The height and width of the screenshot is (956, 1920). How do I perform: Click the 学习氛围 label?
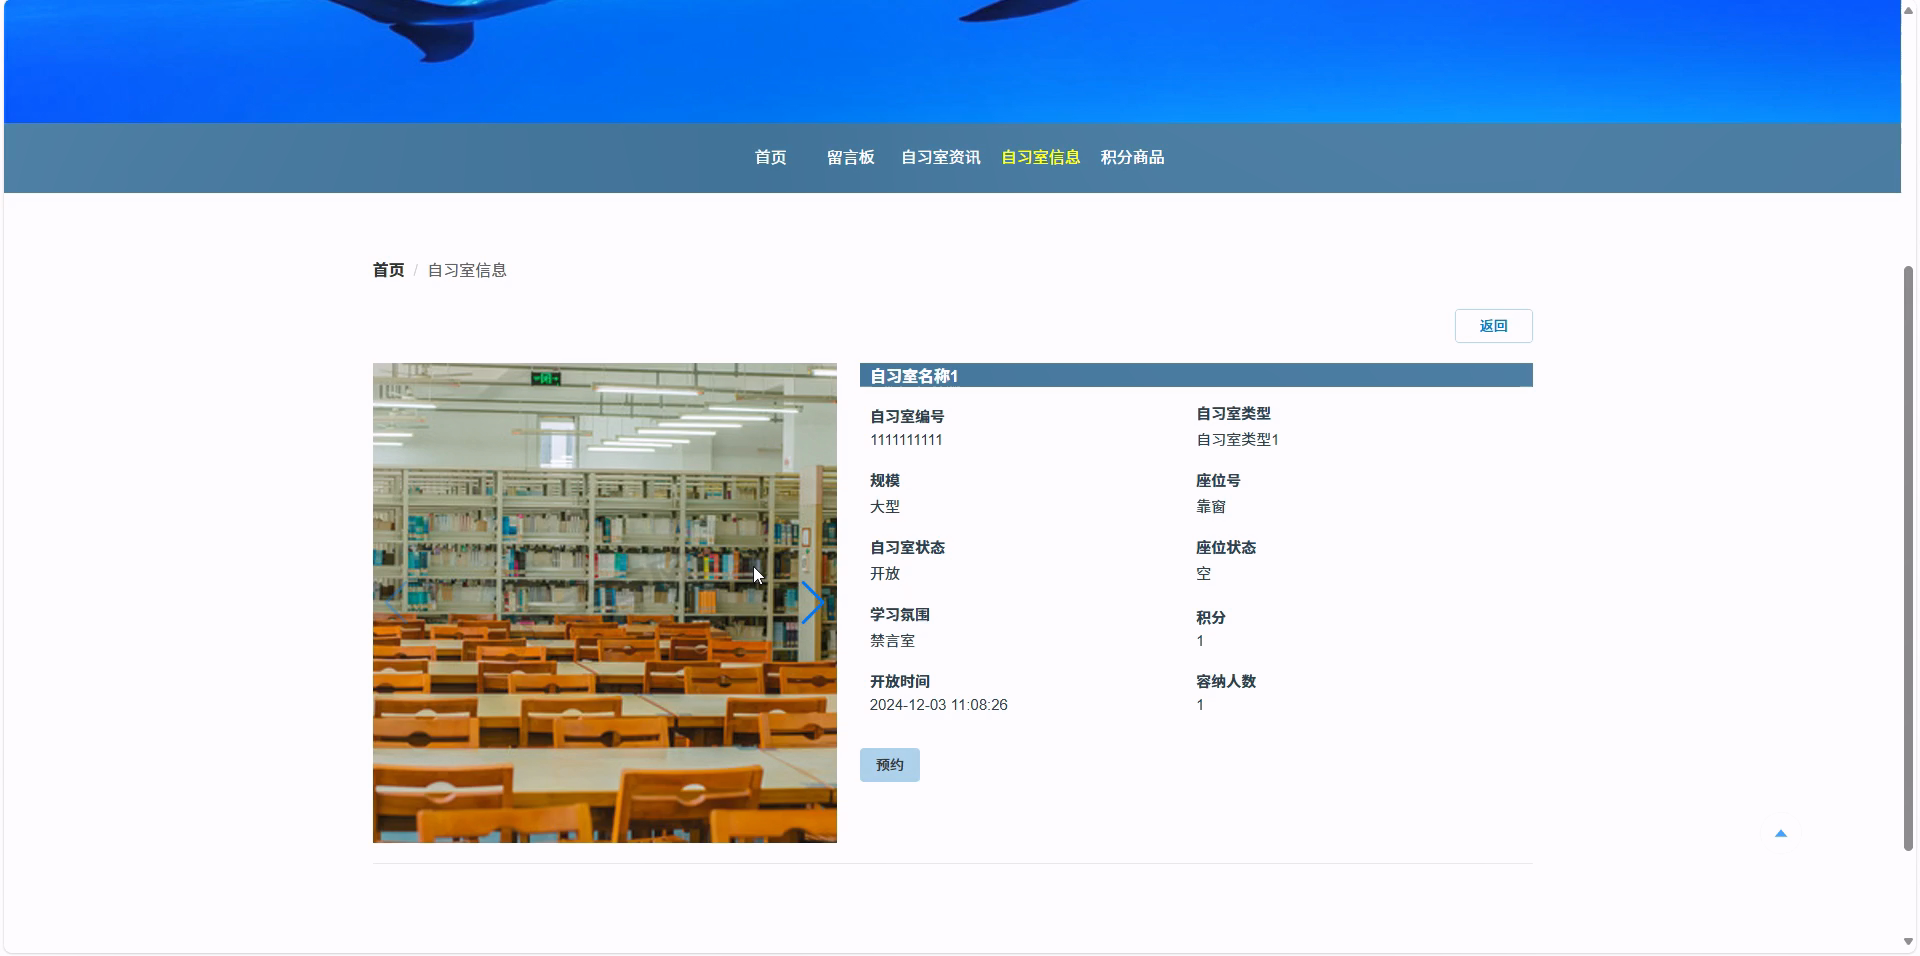(899, 614)
